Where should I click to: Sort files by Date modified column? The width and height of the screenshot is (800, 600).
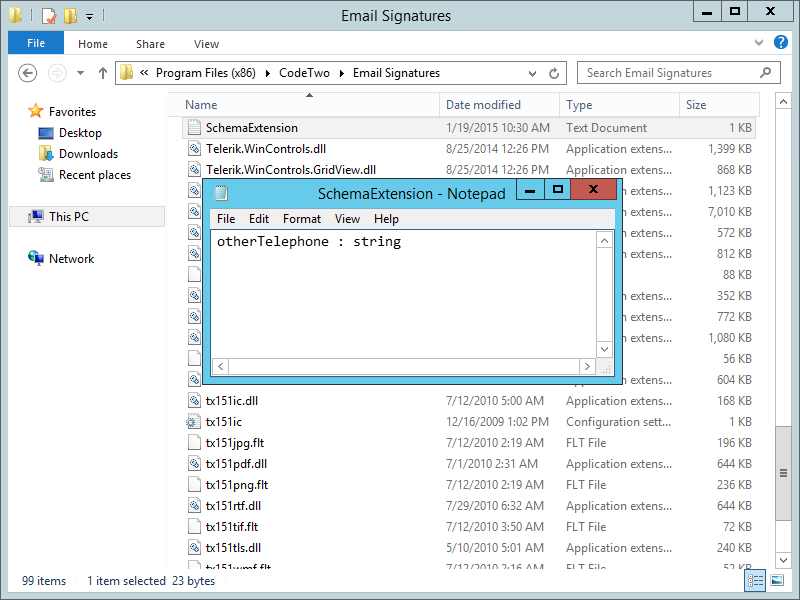tap(499, 105)
